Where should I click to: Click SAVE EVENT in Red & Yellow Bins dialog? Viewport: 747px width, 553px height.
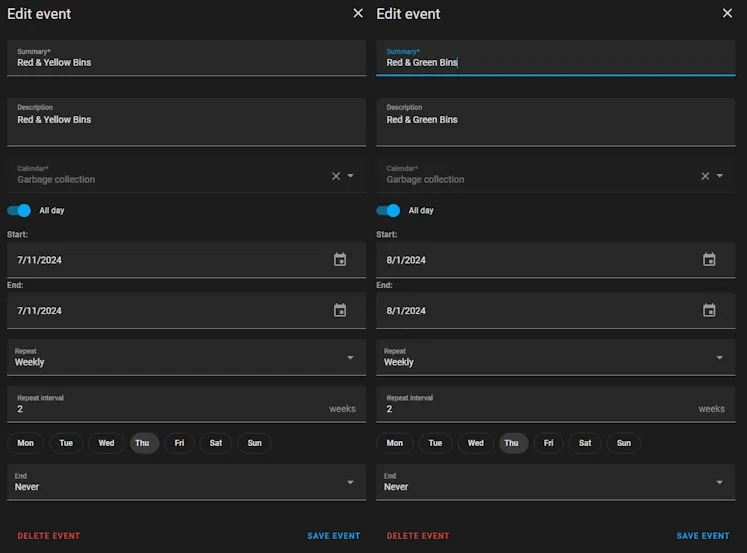[x=333, y=536]
